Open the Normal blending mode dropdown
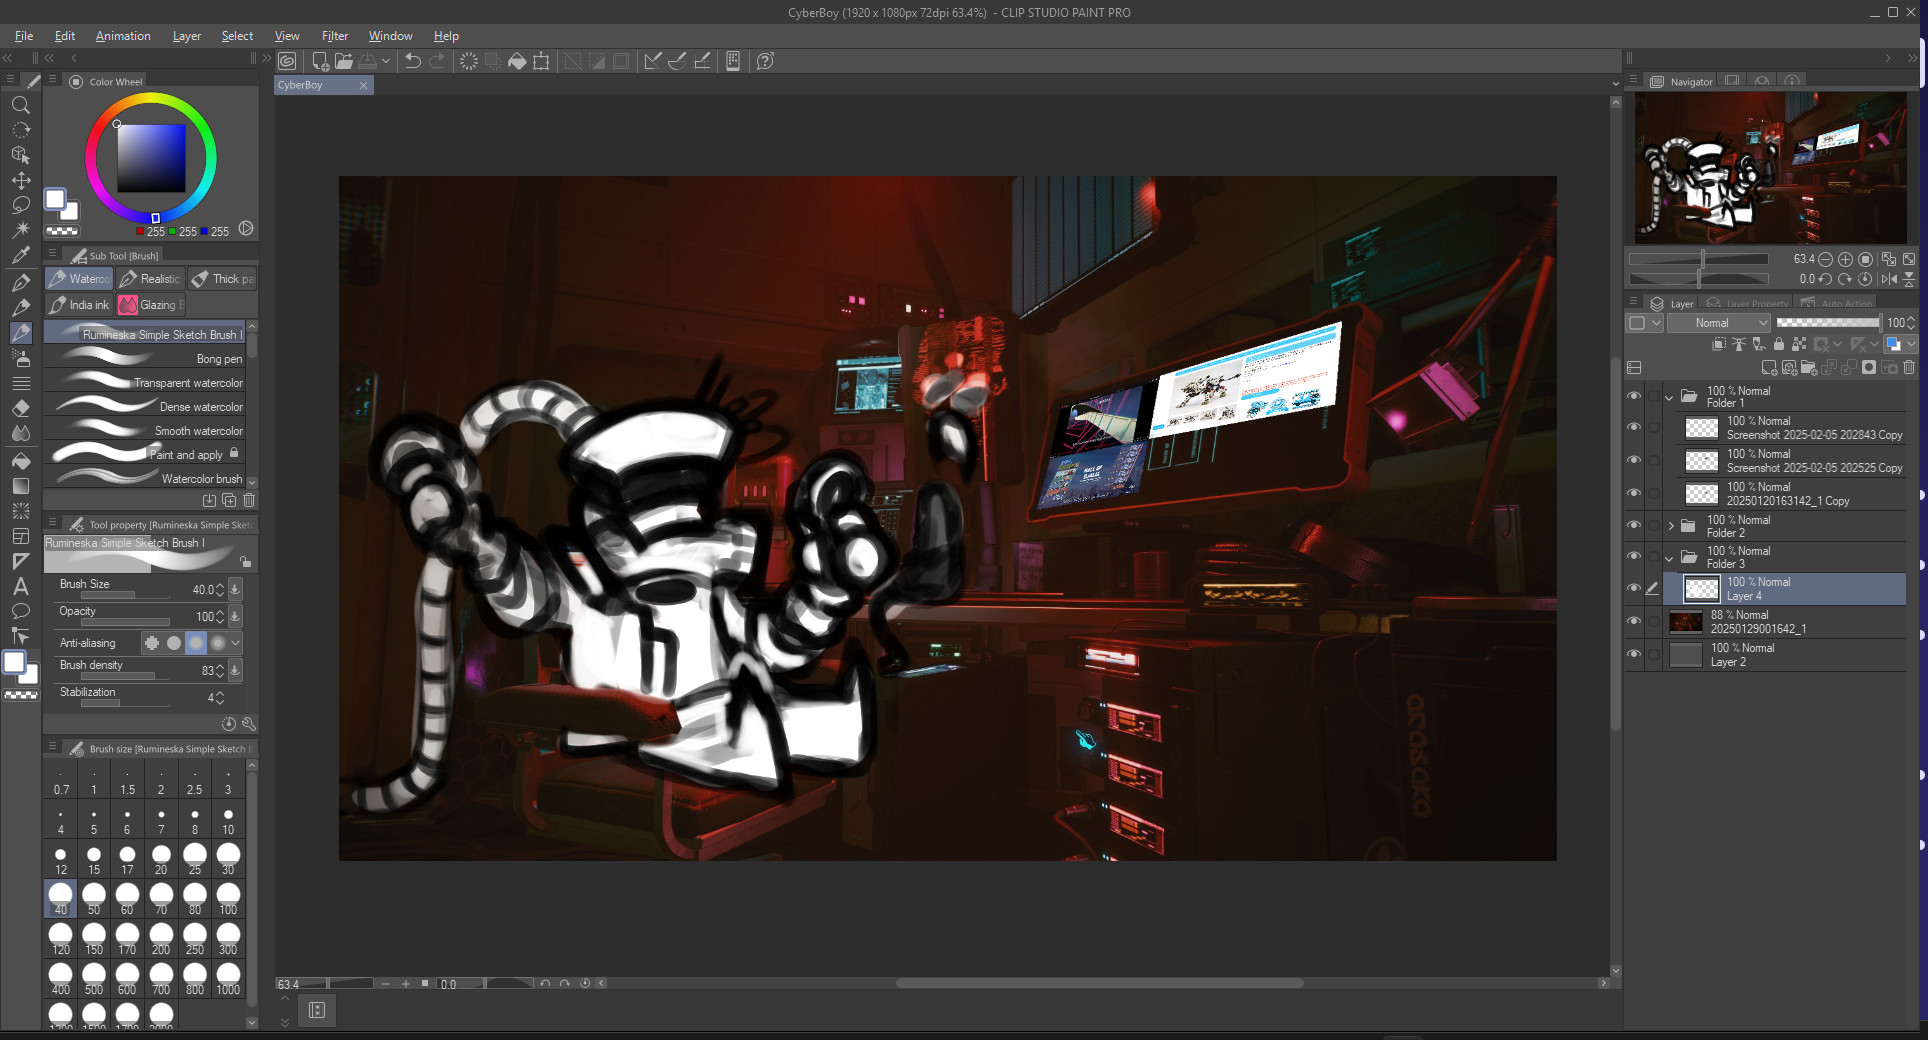The image size is (1928, 1040). click(1719, 323)
